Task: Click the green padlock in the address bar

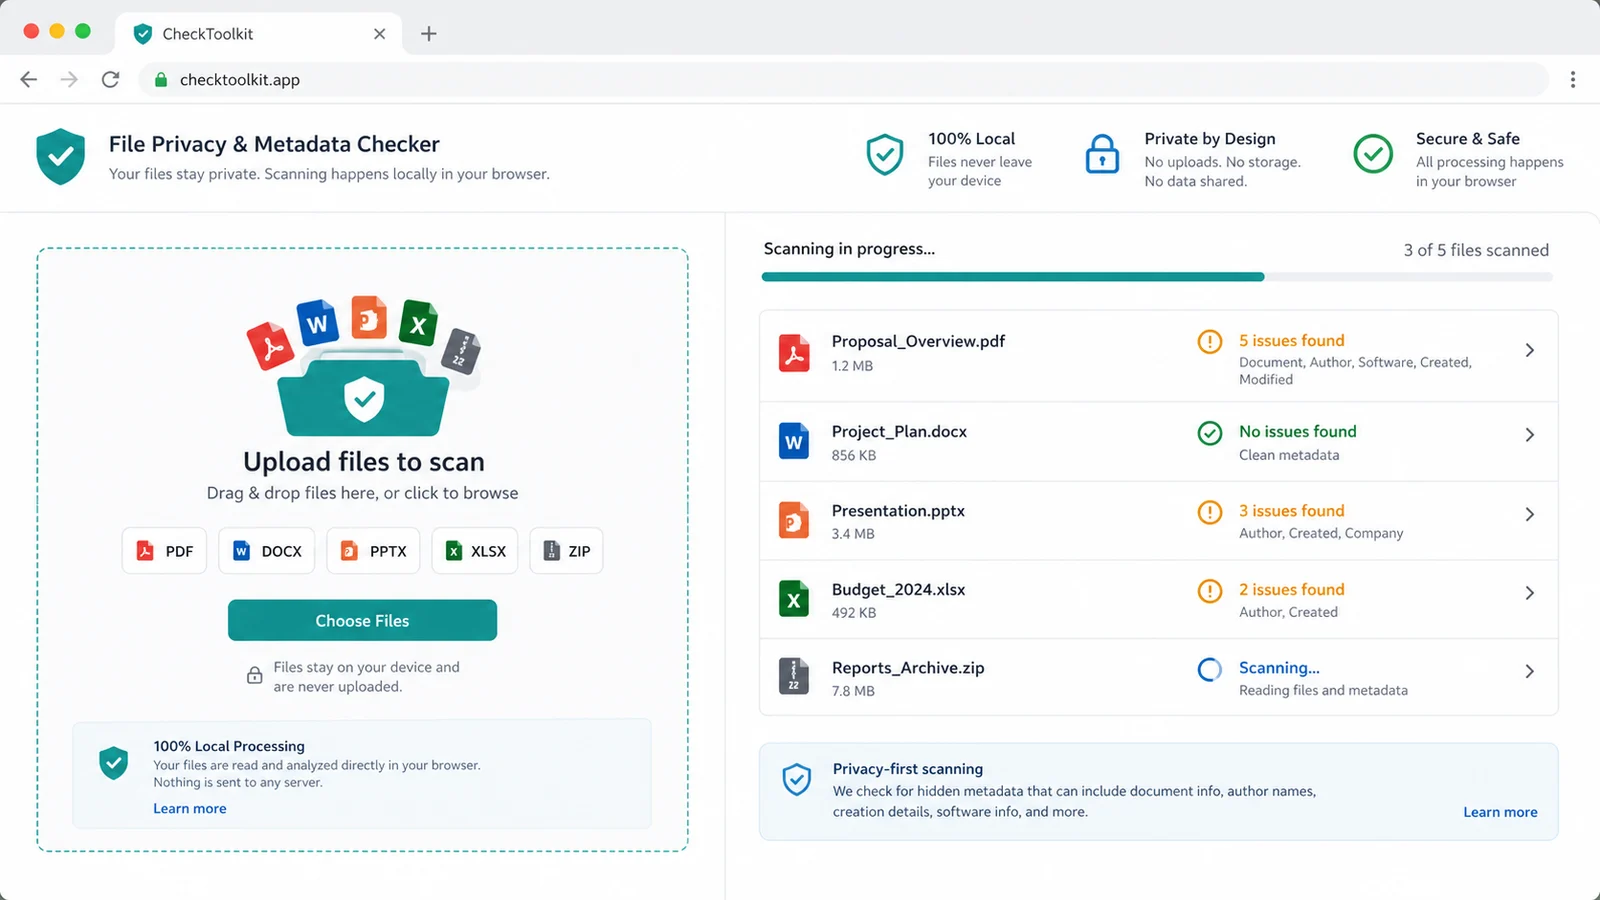Action: pyautogui.click(x=161, y=79)
